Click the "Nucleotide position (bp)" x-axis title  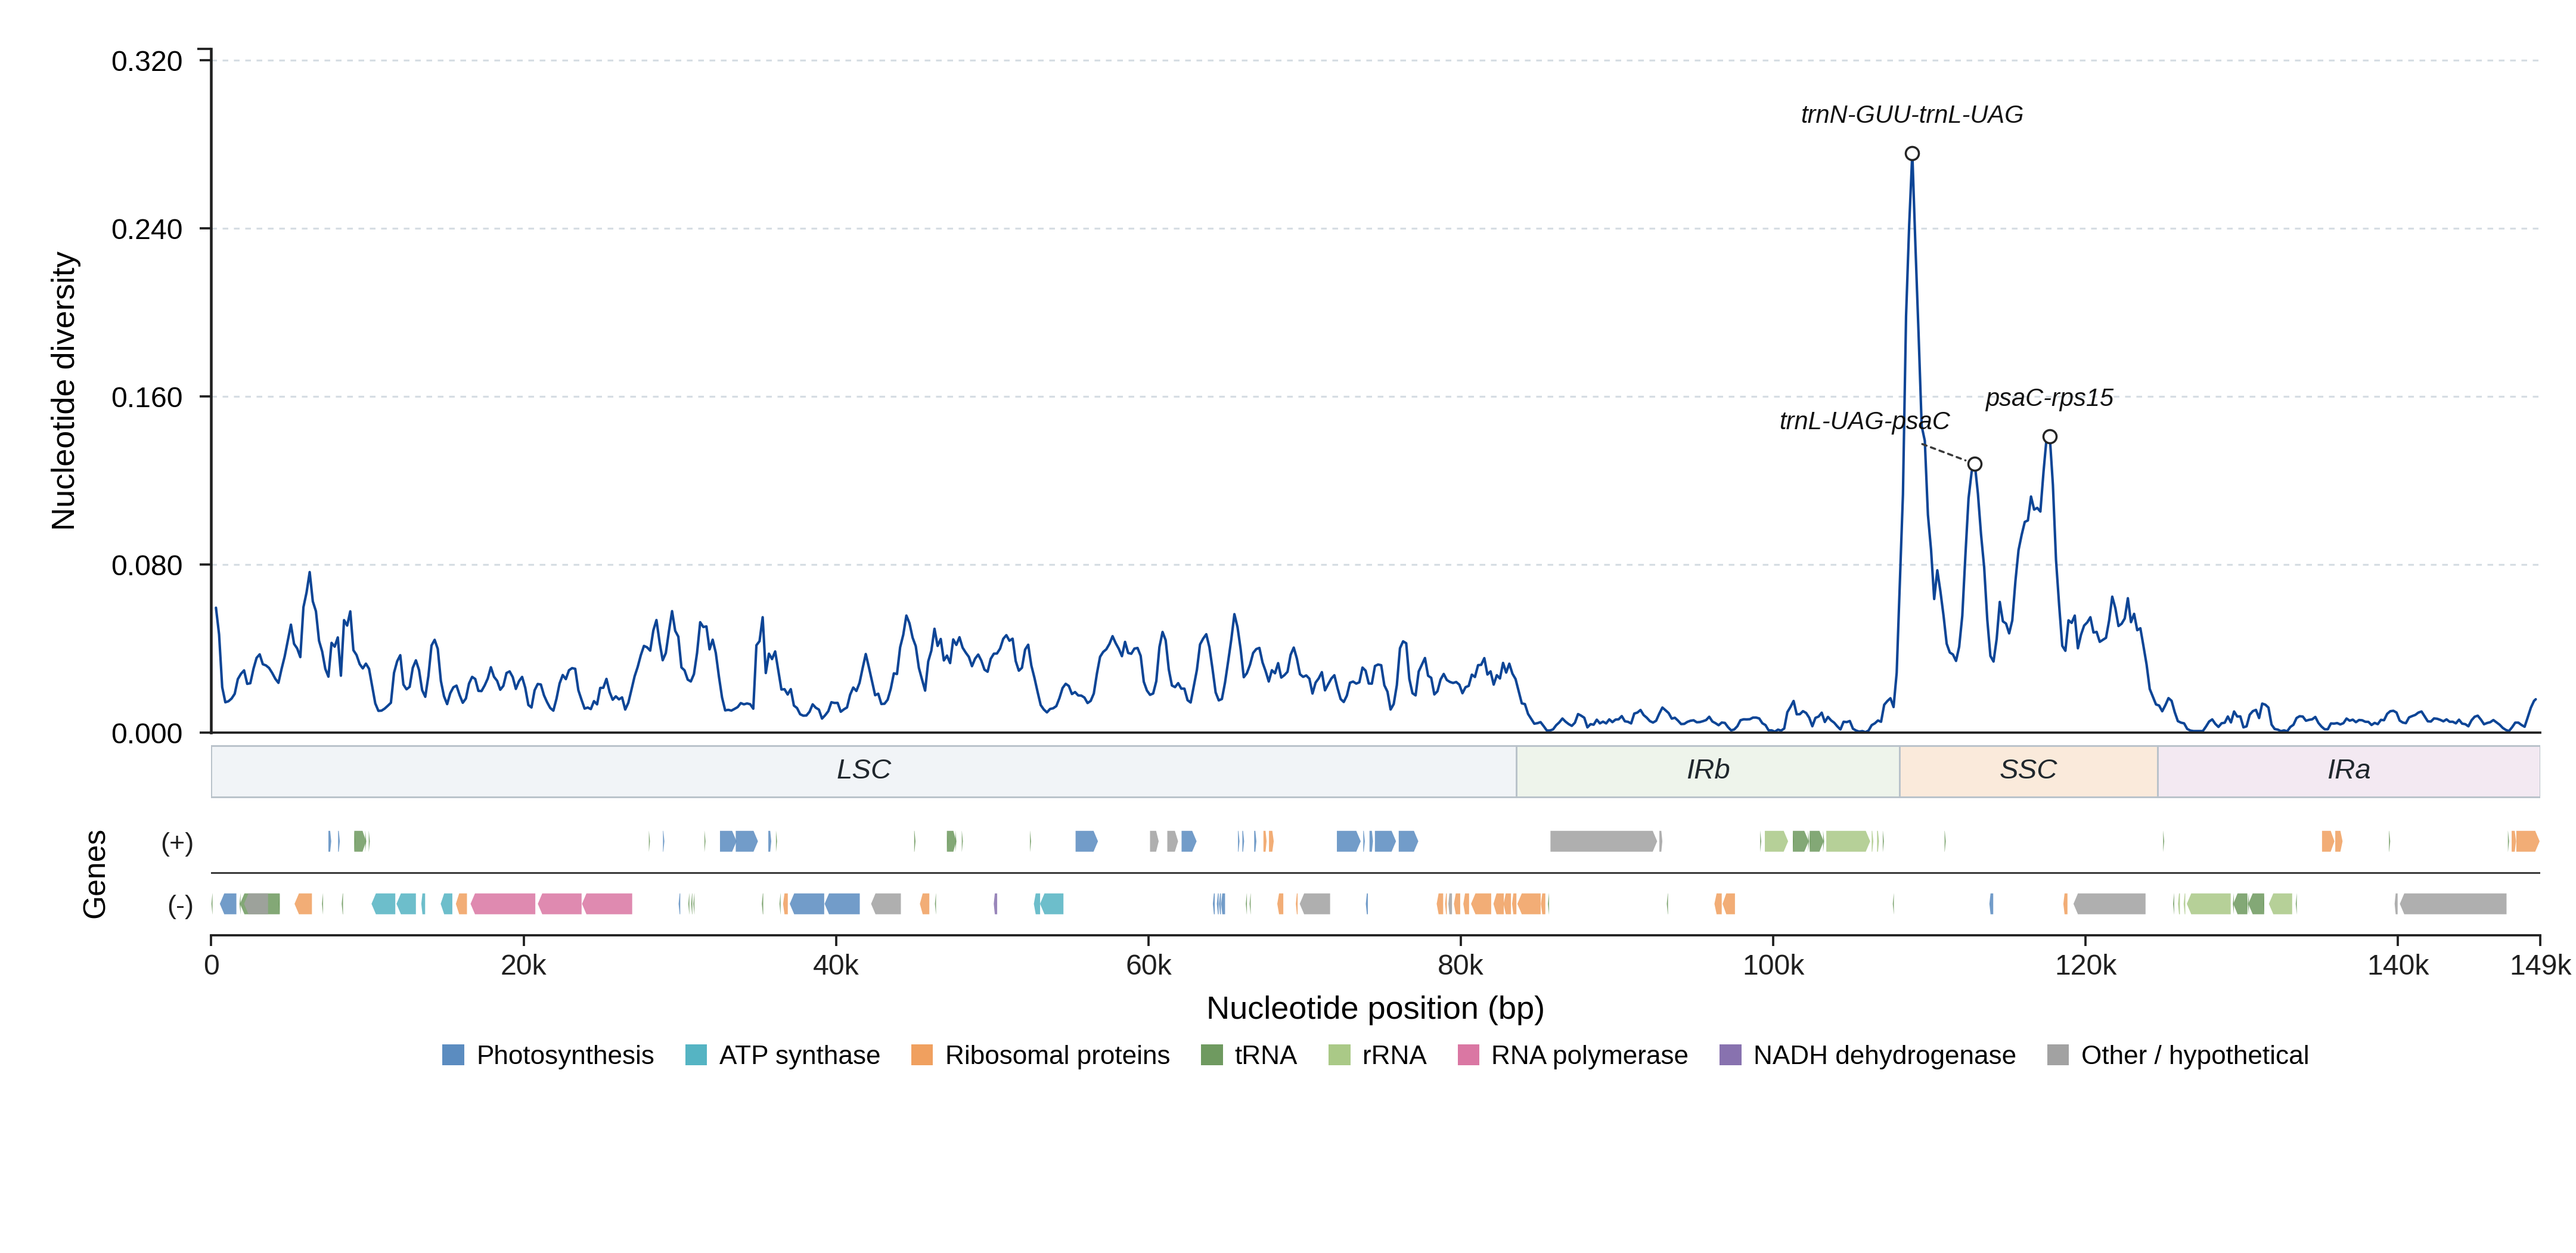tap(1375, 1008)
